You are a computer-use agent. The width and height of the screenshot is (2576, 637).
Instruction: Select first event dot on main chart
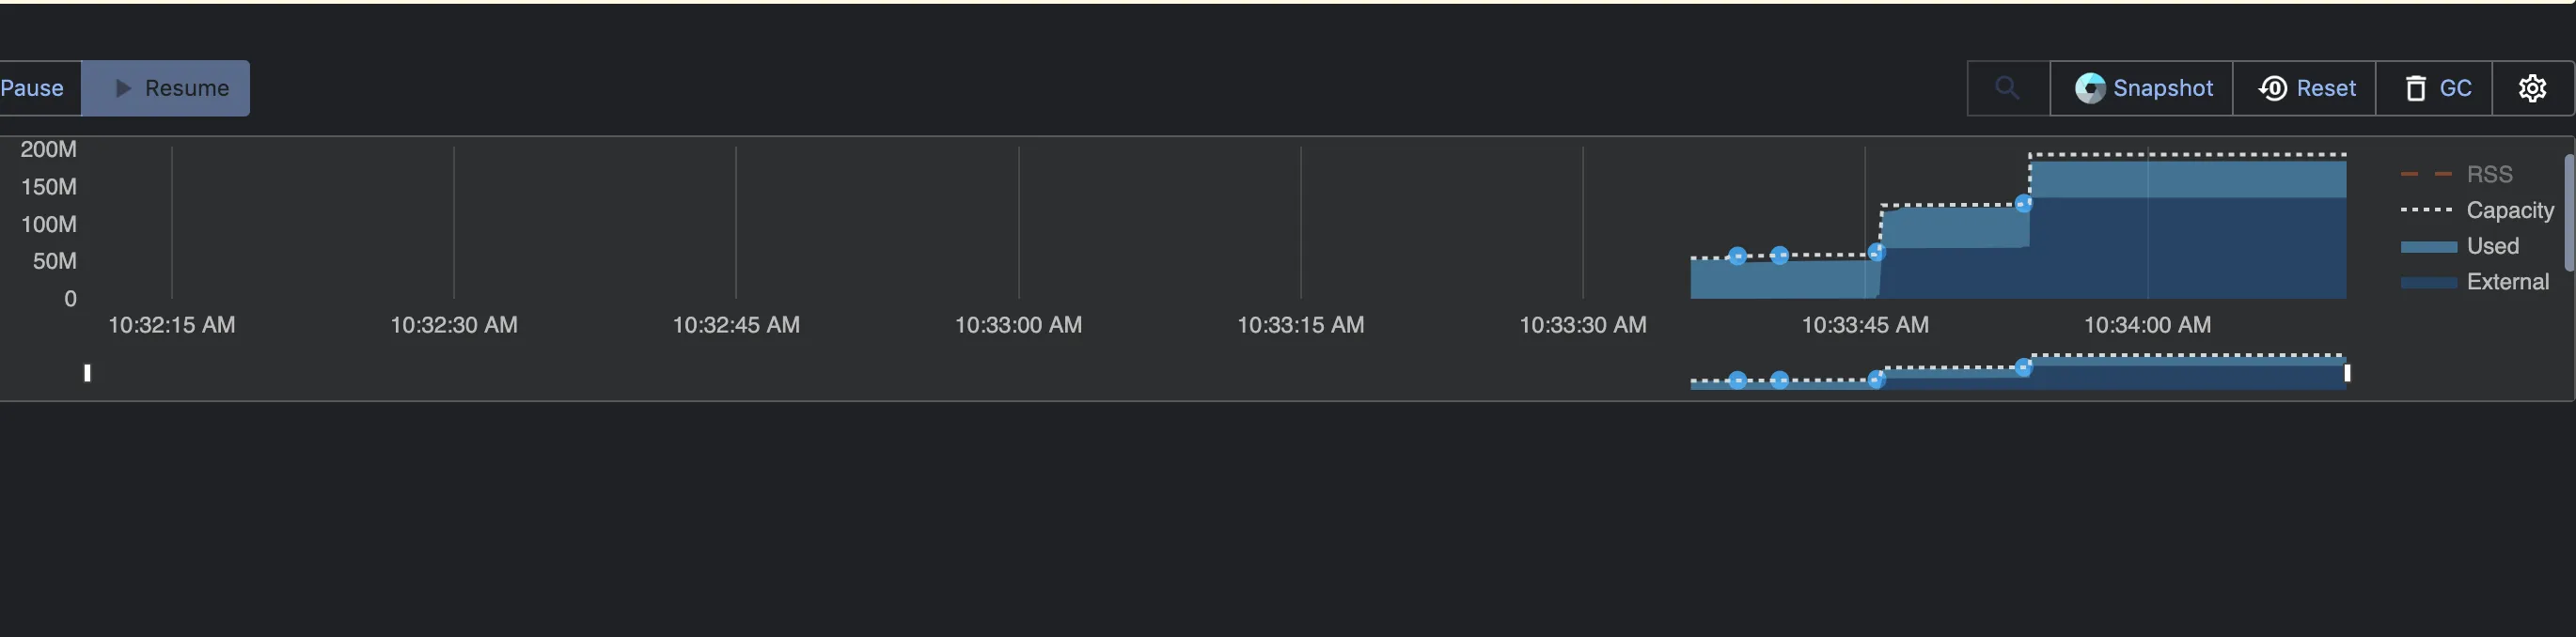[1737, 256]
